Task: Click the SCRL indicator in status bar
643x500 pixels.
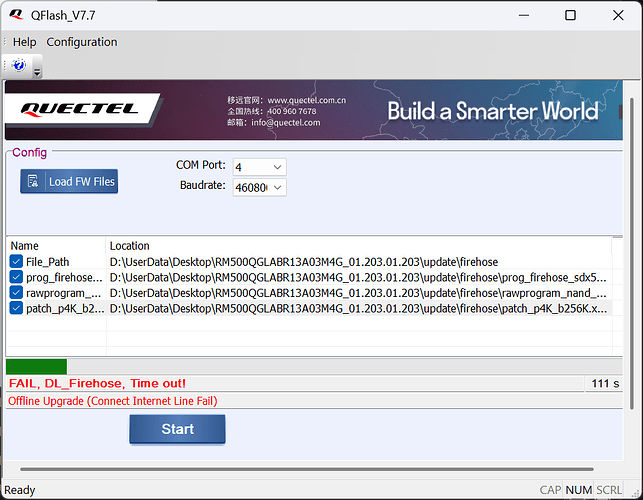Action: coord(609,490)
